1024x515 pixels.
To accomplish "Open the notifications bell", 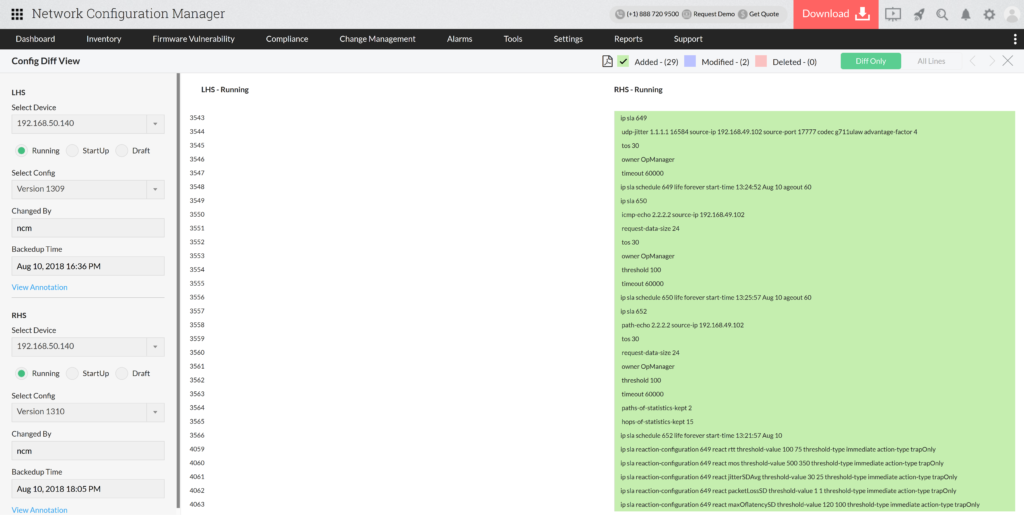I will (x=966, y=14).
